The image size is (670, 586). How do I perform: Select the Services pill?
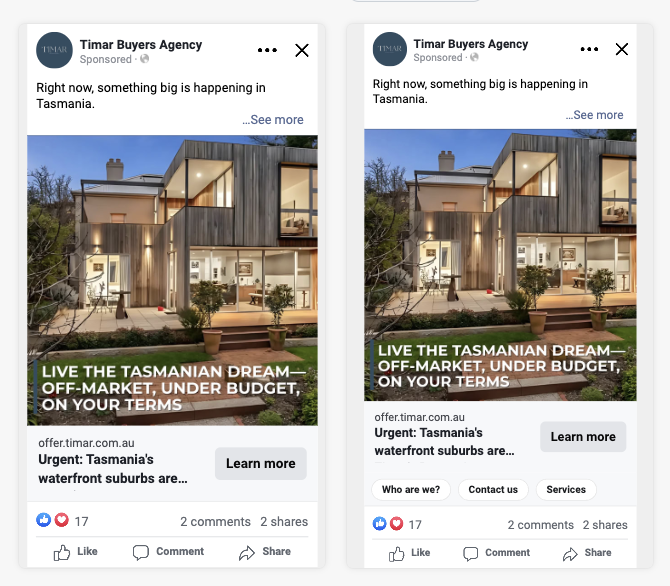(566, 490)
